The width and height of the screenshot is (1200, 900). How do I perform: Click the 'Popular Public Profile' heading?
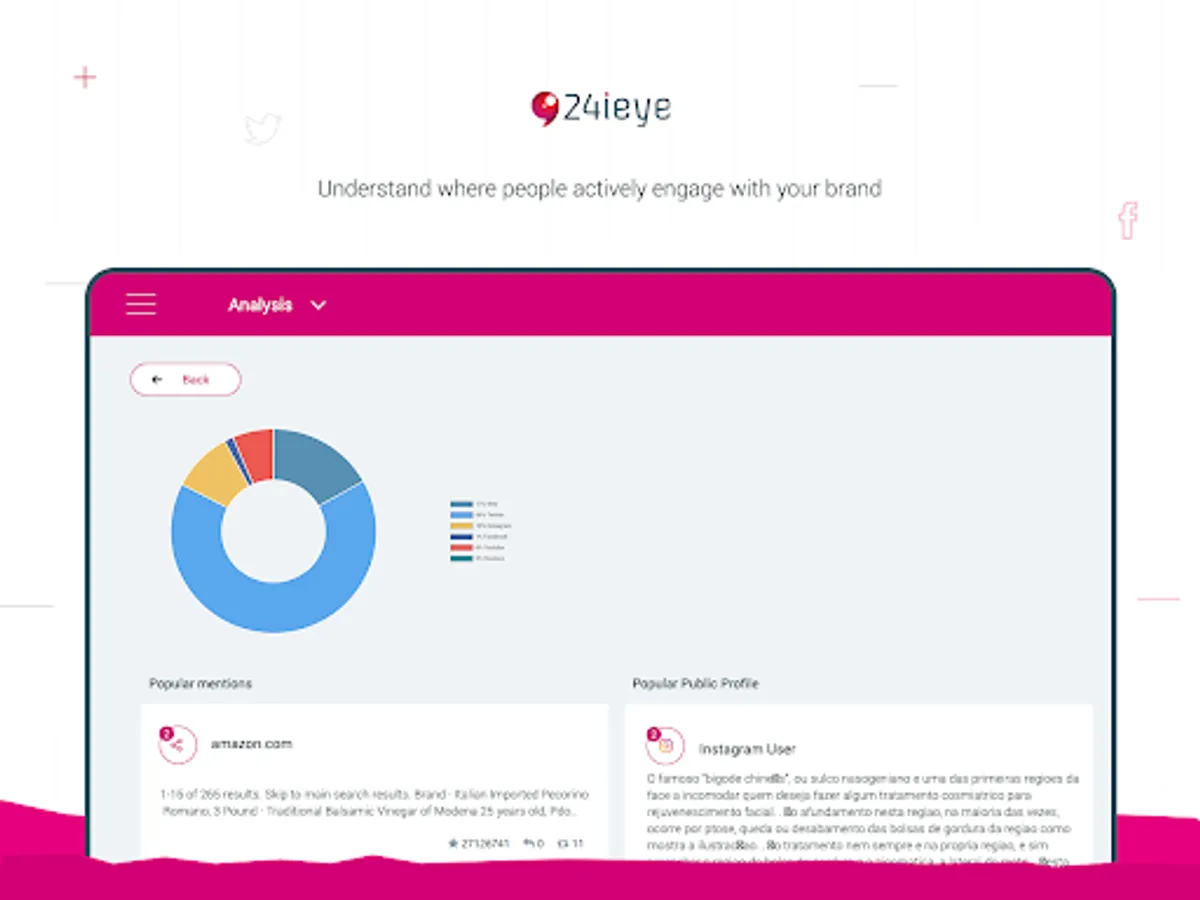[x=695, y=684]
